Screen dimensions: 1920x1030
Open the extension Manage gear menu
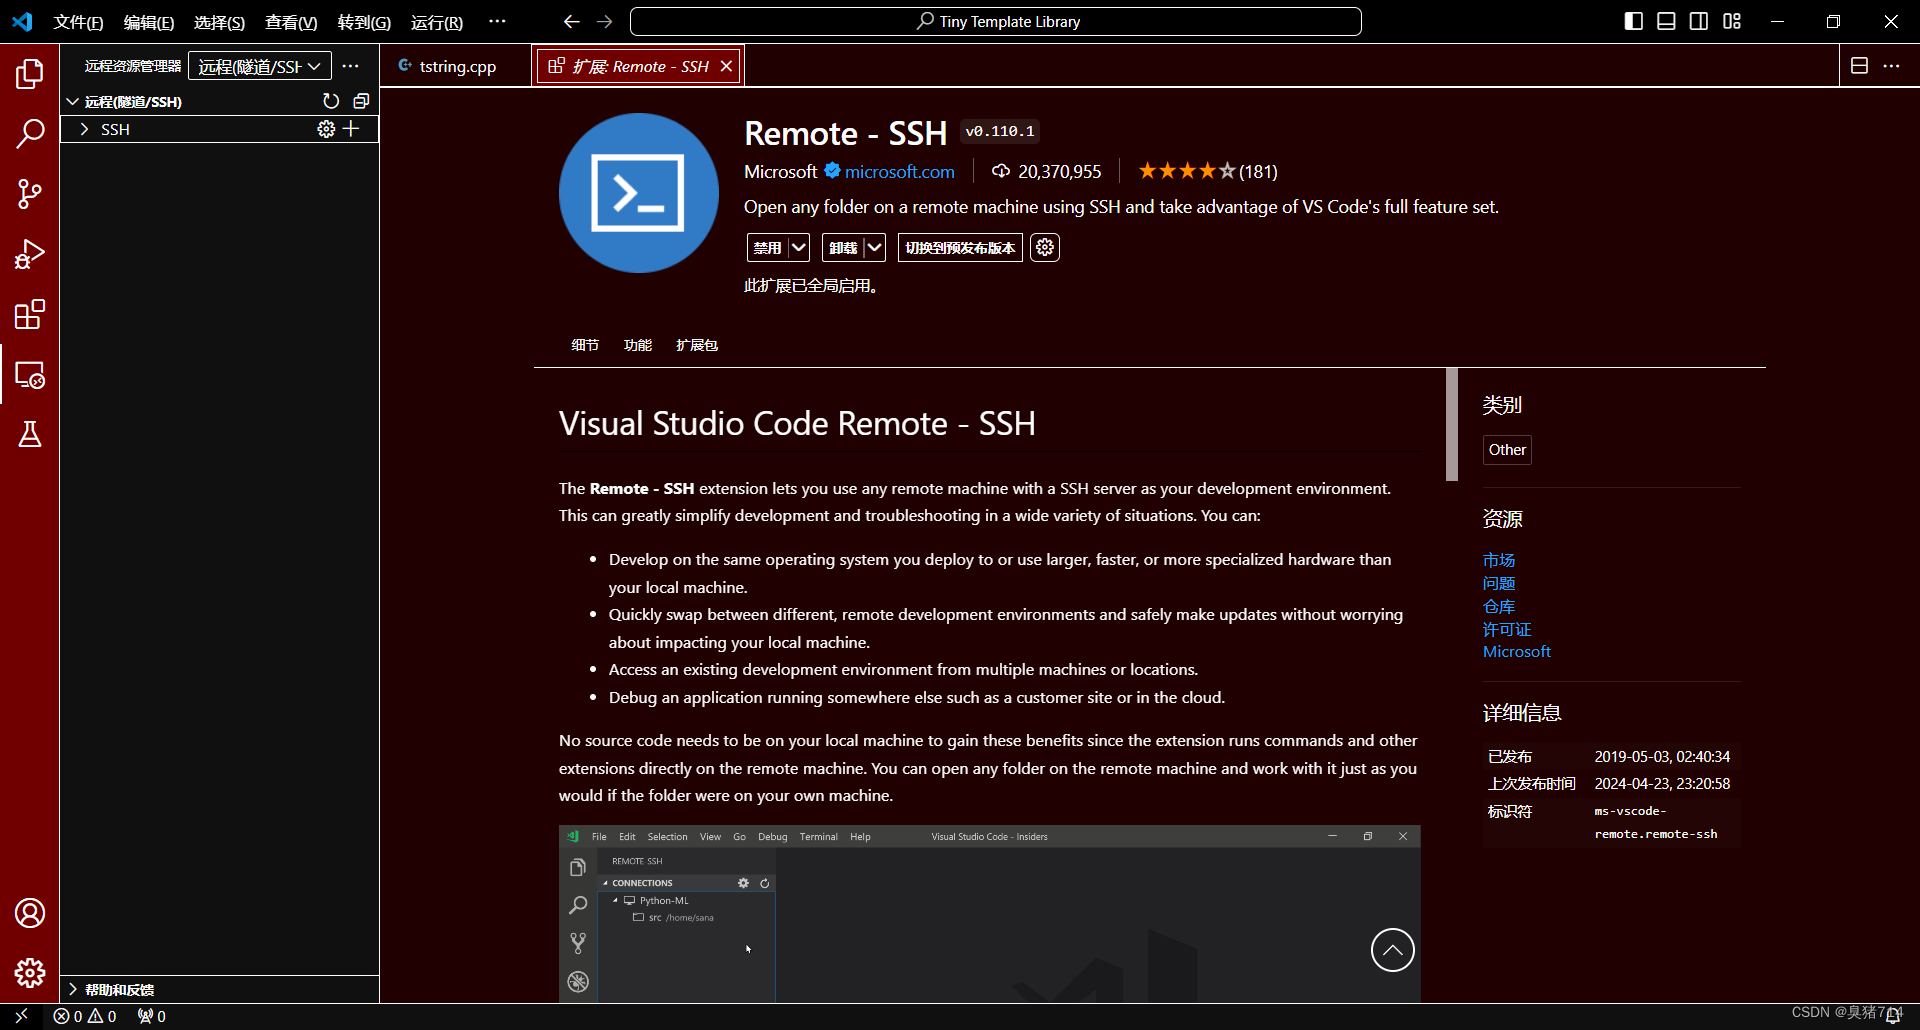point(1044,247)
